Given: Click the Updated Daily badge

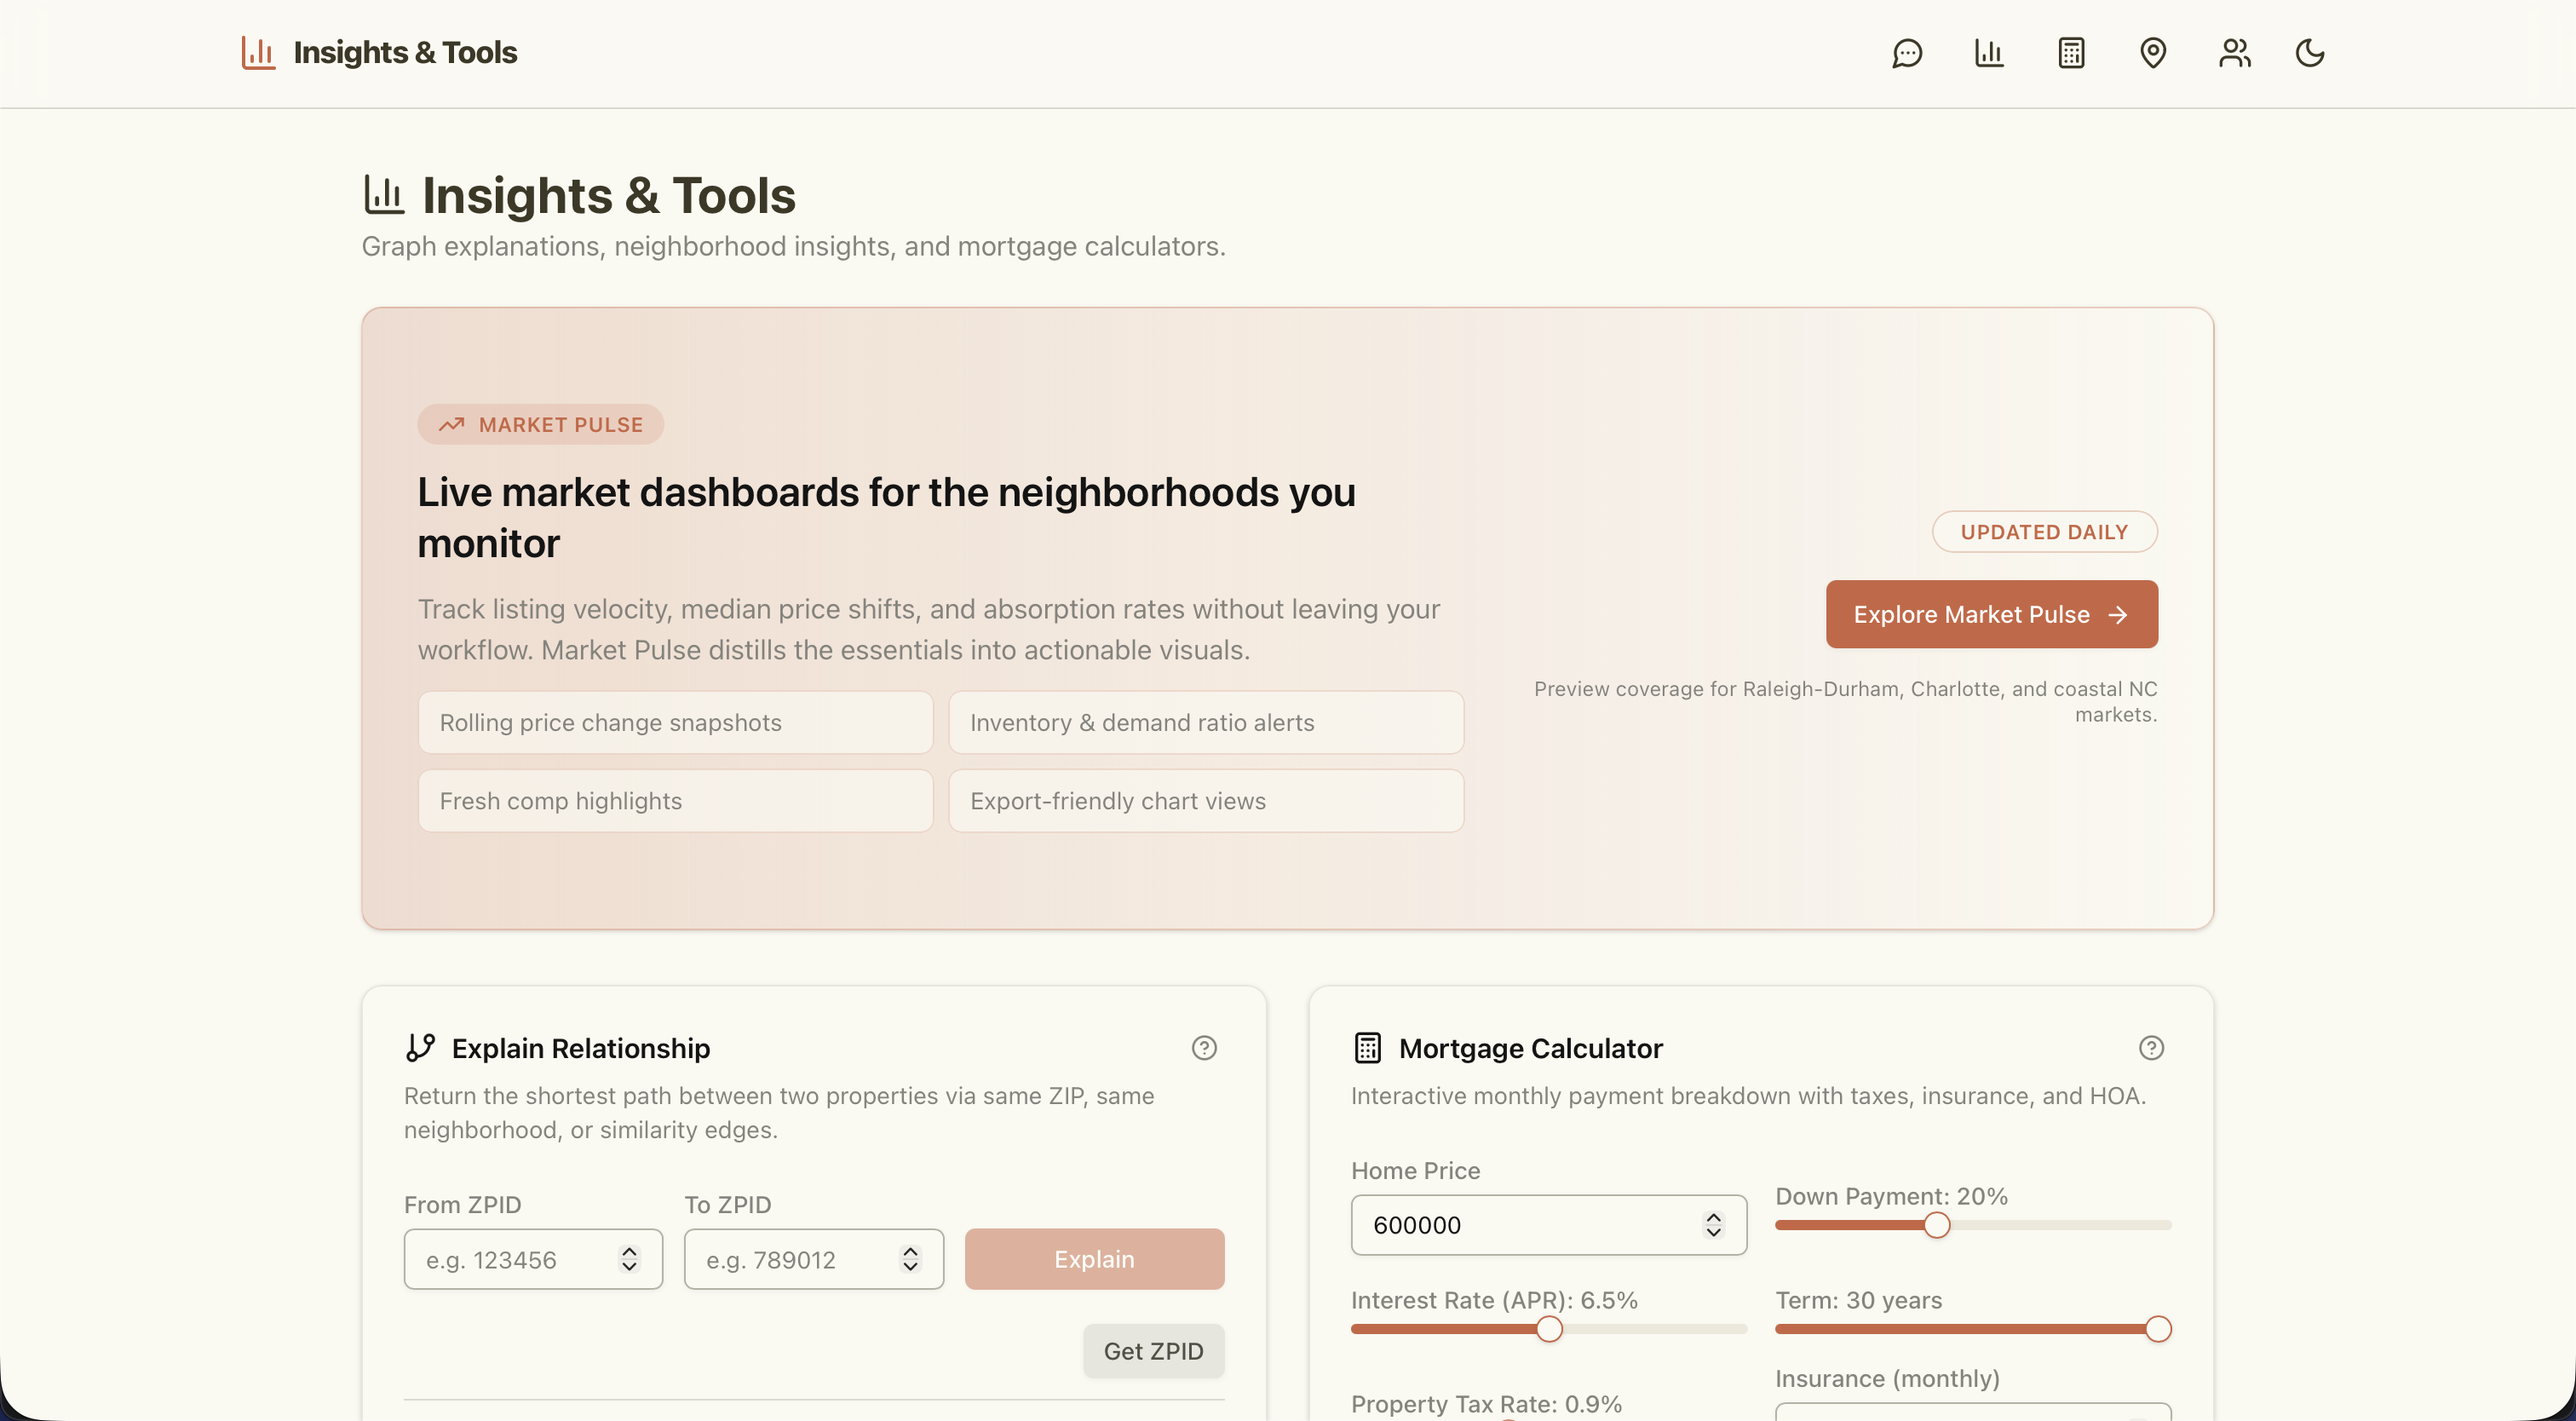Looking at the screenshot, I should (x=2044, y=532).
